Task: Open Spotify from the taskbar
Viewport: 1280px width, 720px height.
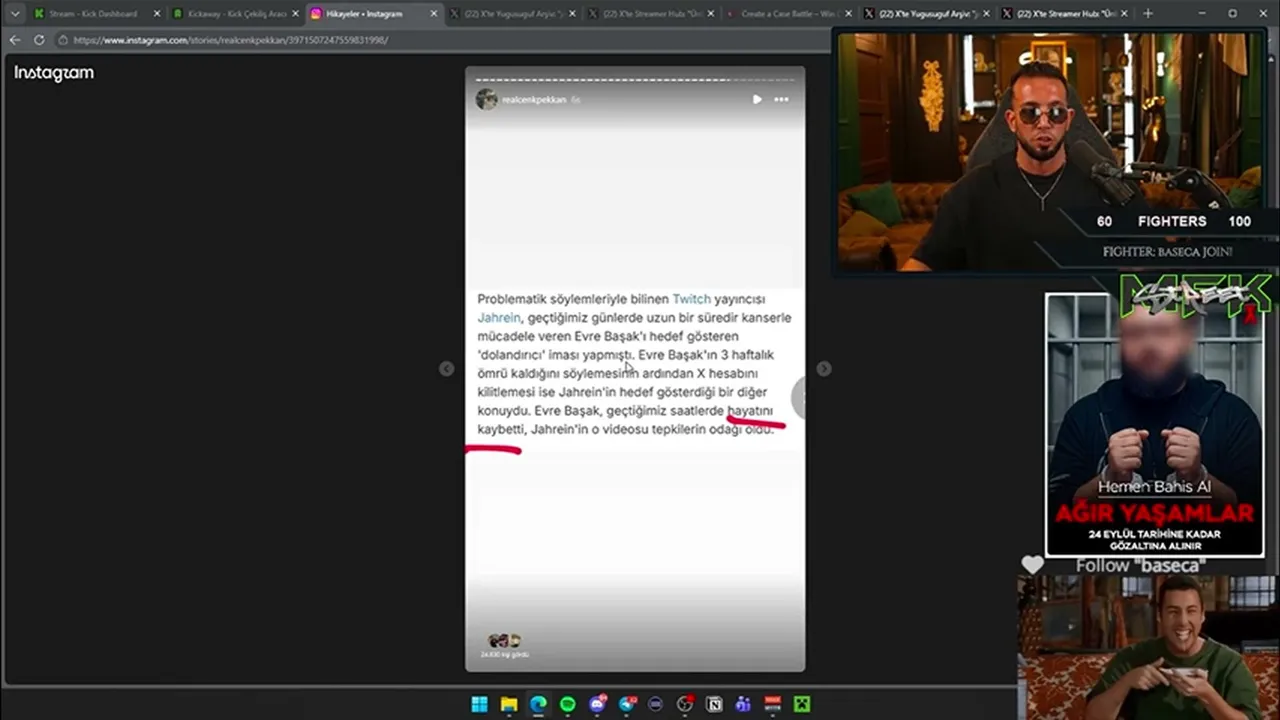Action: (568, 704)
